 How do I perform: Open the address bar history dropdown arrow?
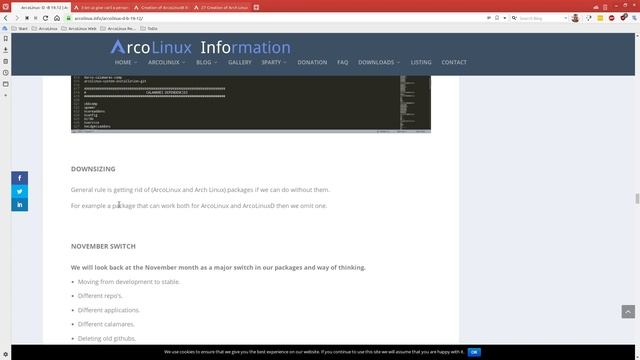coord(504,18)
